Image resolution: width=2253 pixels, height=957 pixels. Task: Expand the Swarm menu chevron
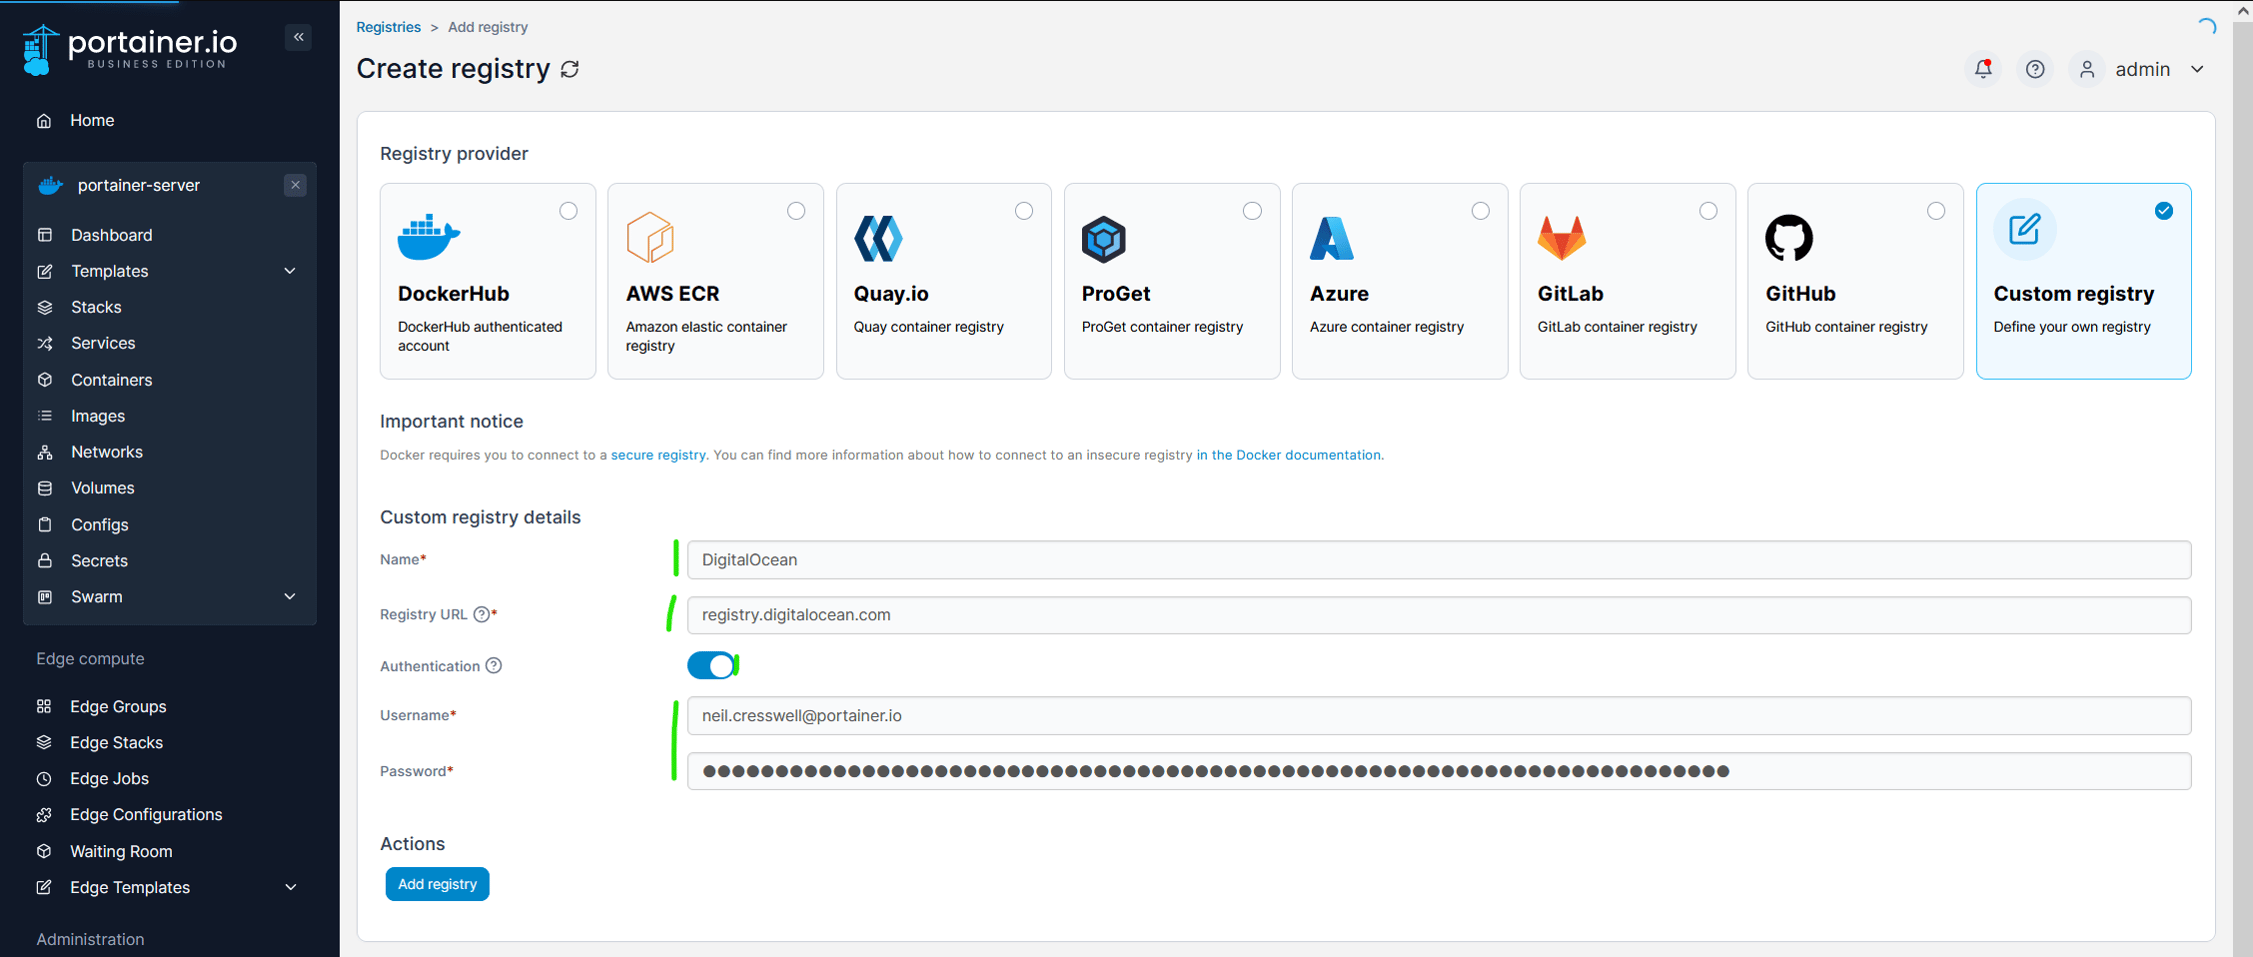pos(290,597)
